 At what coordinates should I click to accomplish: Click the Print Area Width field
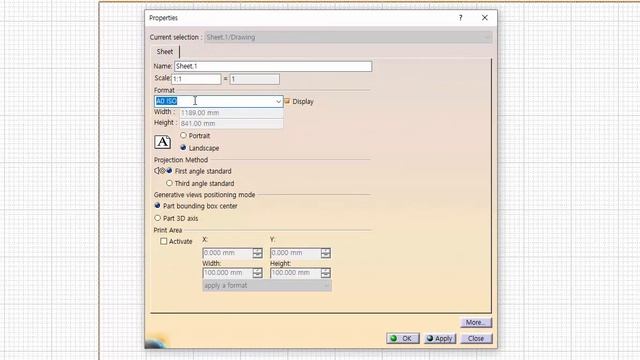pos(227,273)
